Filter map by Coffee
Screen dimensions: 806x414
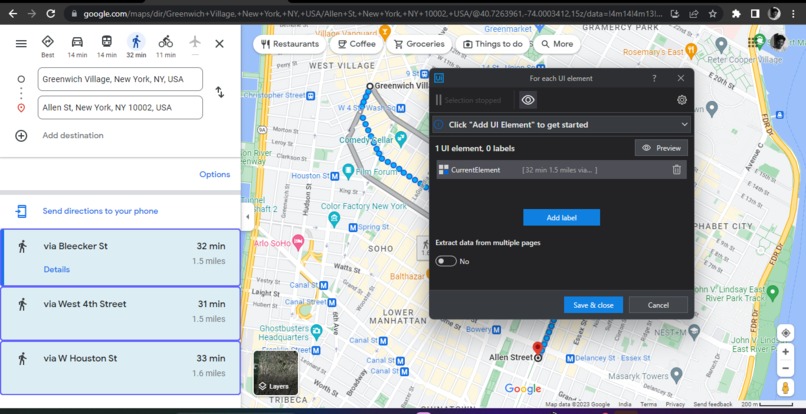[357, 44]
